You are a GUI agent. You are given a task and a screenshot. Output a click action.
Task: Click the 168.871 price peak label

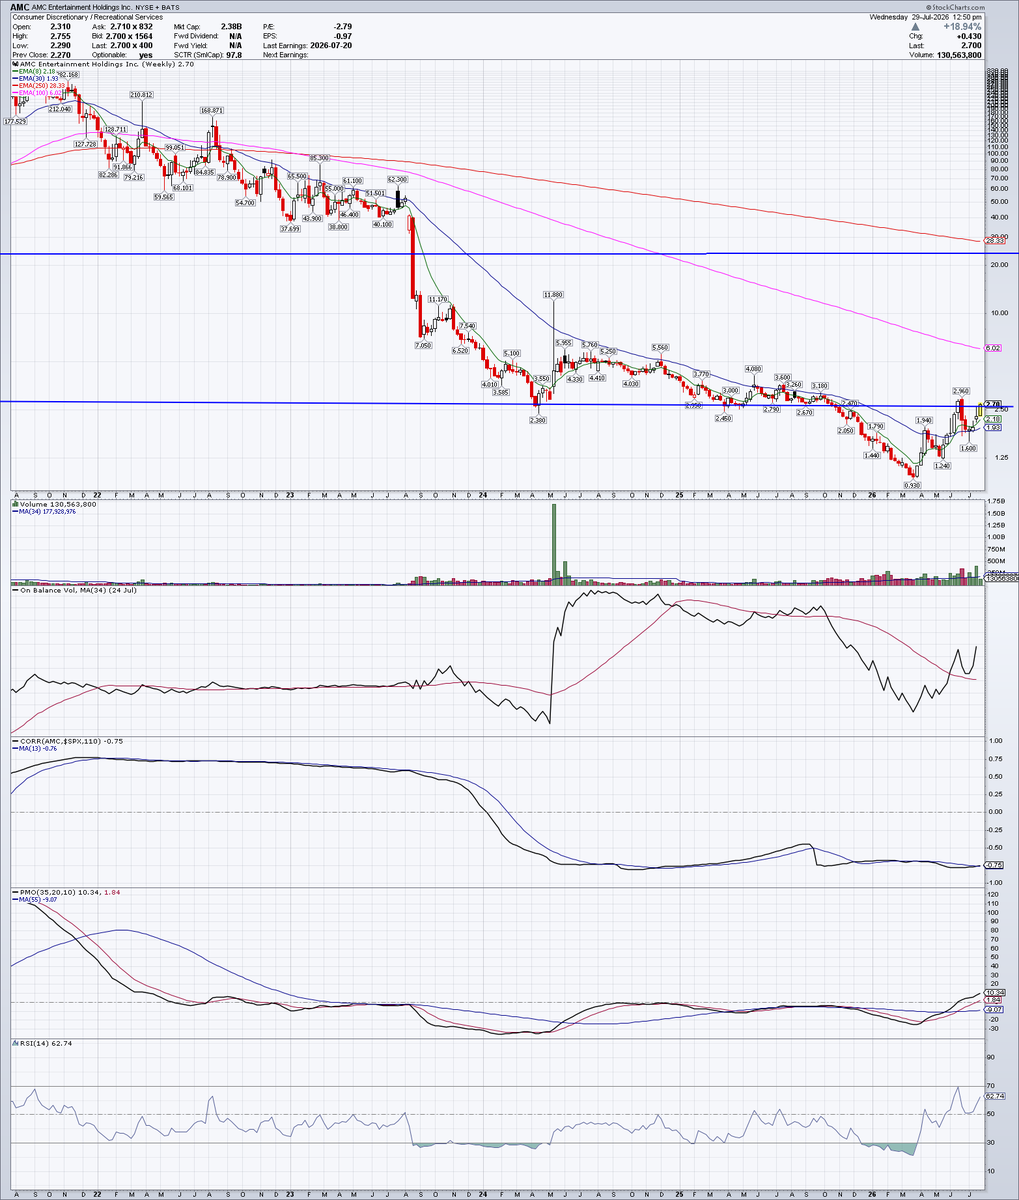[211, 110]
